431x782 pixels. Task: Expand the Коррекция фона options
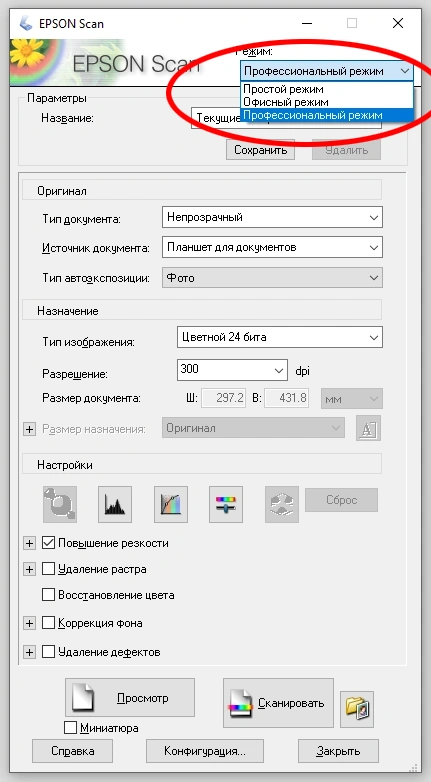(29, 623)
